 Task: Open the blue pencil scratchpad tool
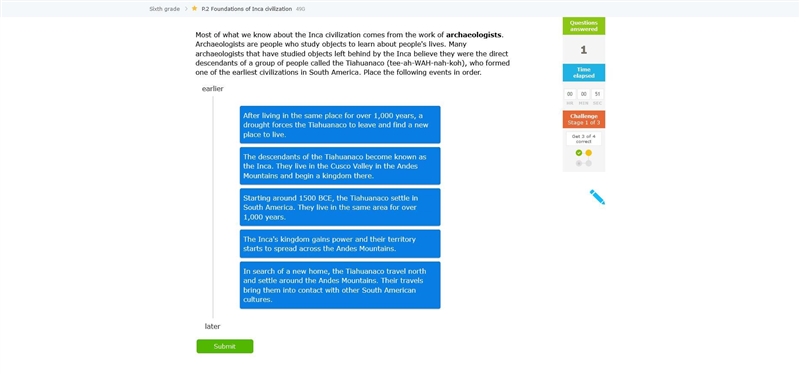[x=597, y=197]
